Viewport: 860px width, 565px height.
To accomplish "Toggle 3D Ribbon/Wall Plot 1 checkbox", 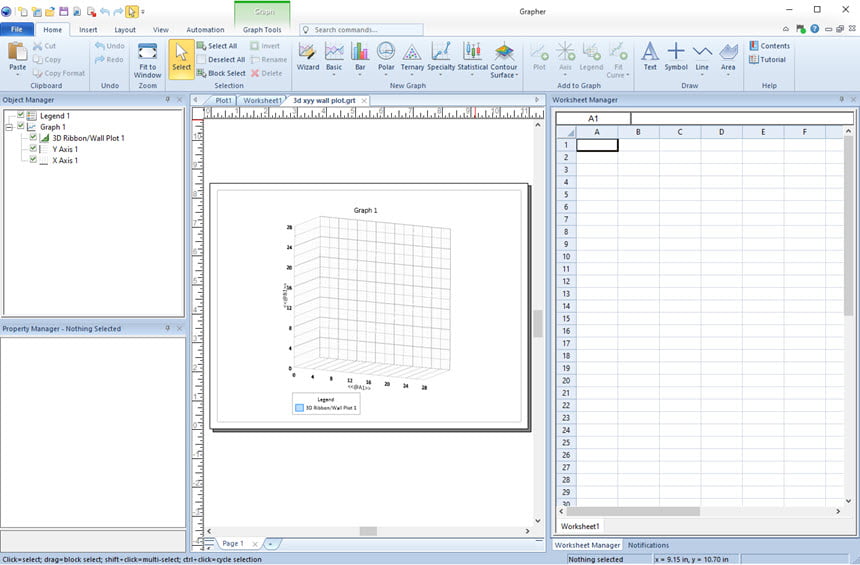I will [33, 137].
